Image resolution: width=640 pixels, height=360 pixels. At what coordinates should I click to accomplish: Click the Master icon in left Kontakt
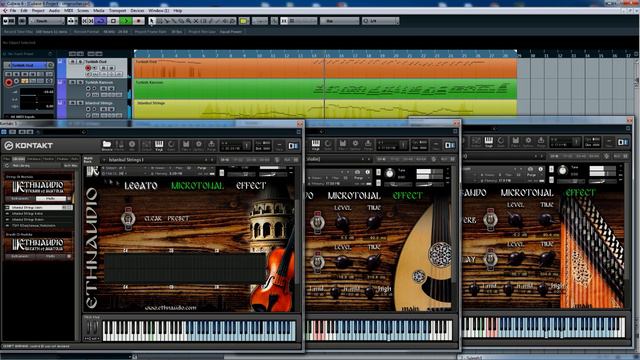point(120,145)
